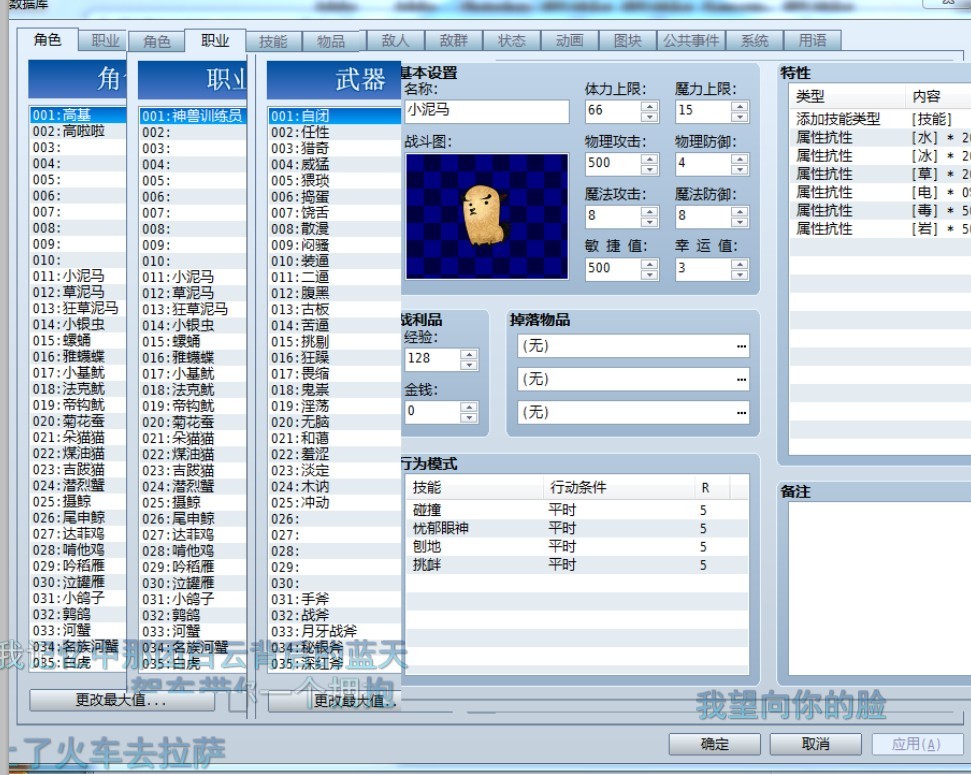This screenshot has width=971, height=775.
Task: Select weapon 033:月牙战斧
Action: 334,631
